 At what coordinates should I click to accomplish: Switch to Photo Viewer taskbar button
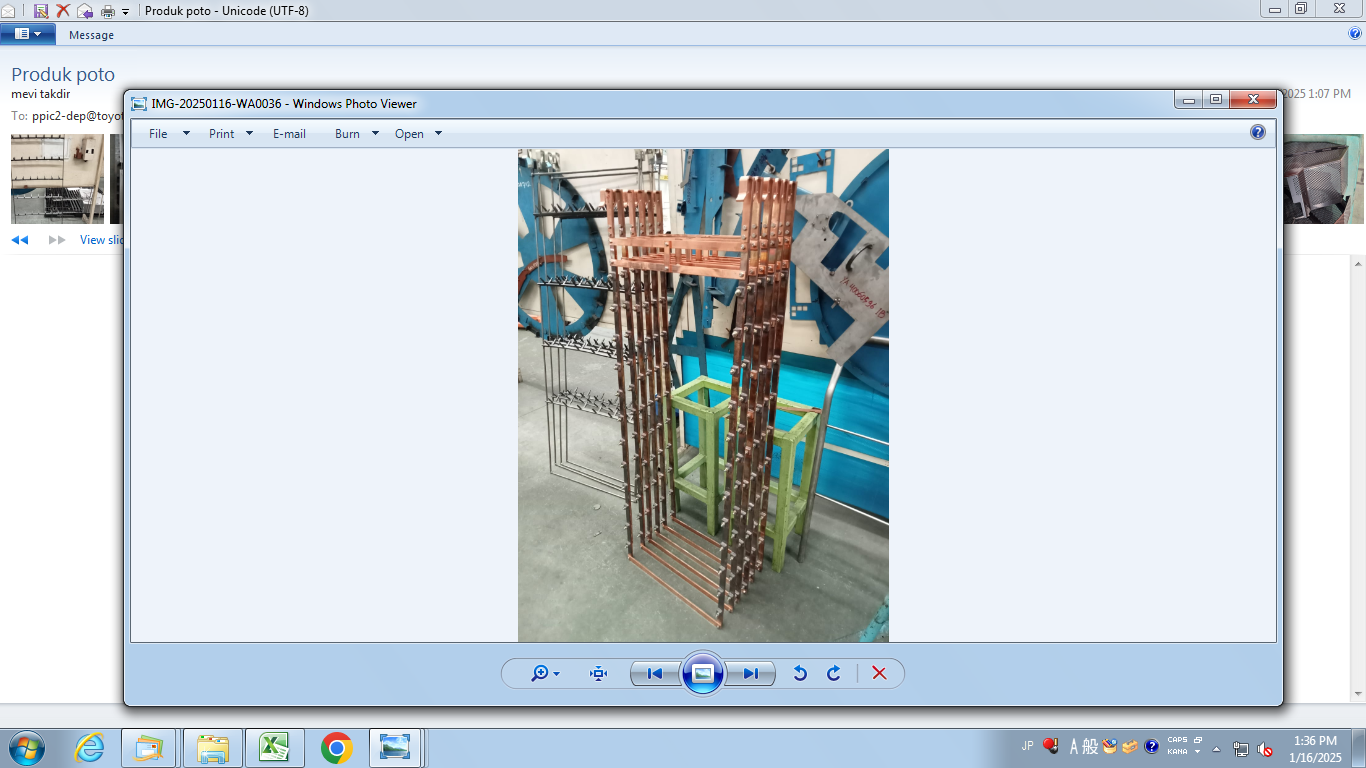397,748
